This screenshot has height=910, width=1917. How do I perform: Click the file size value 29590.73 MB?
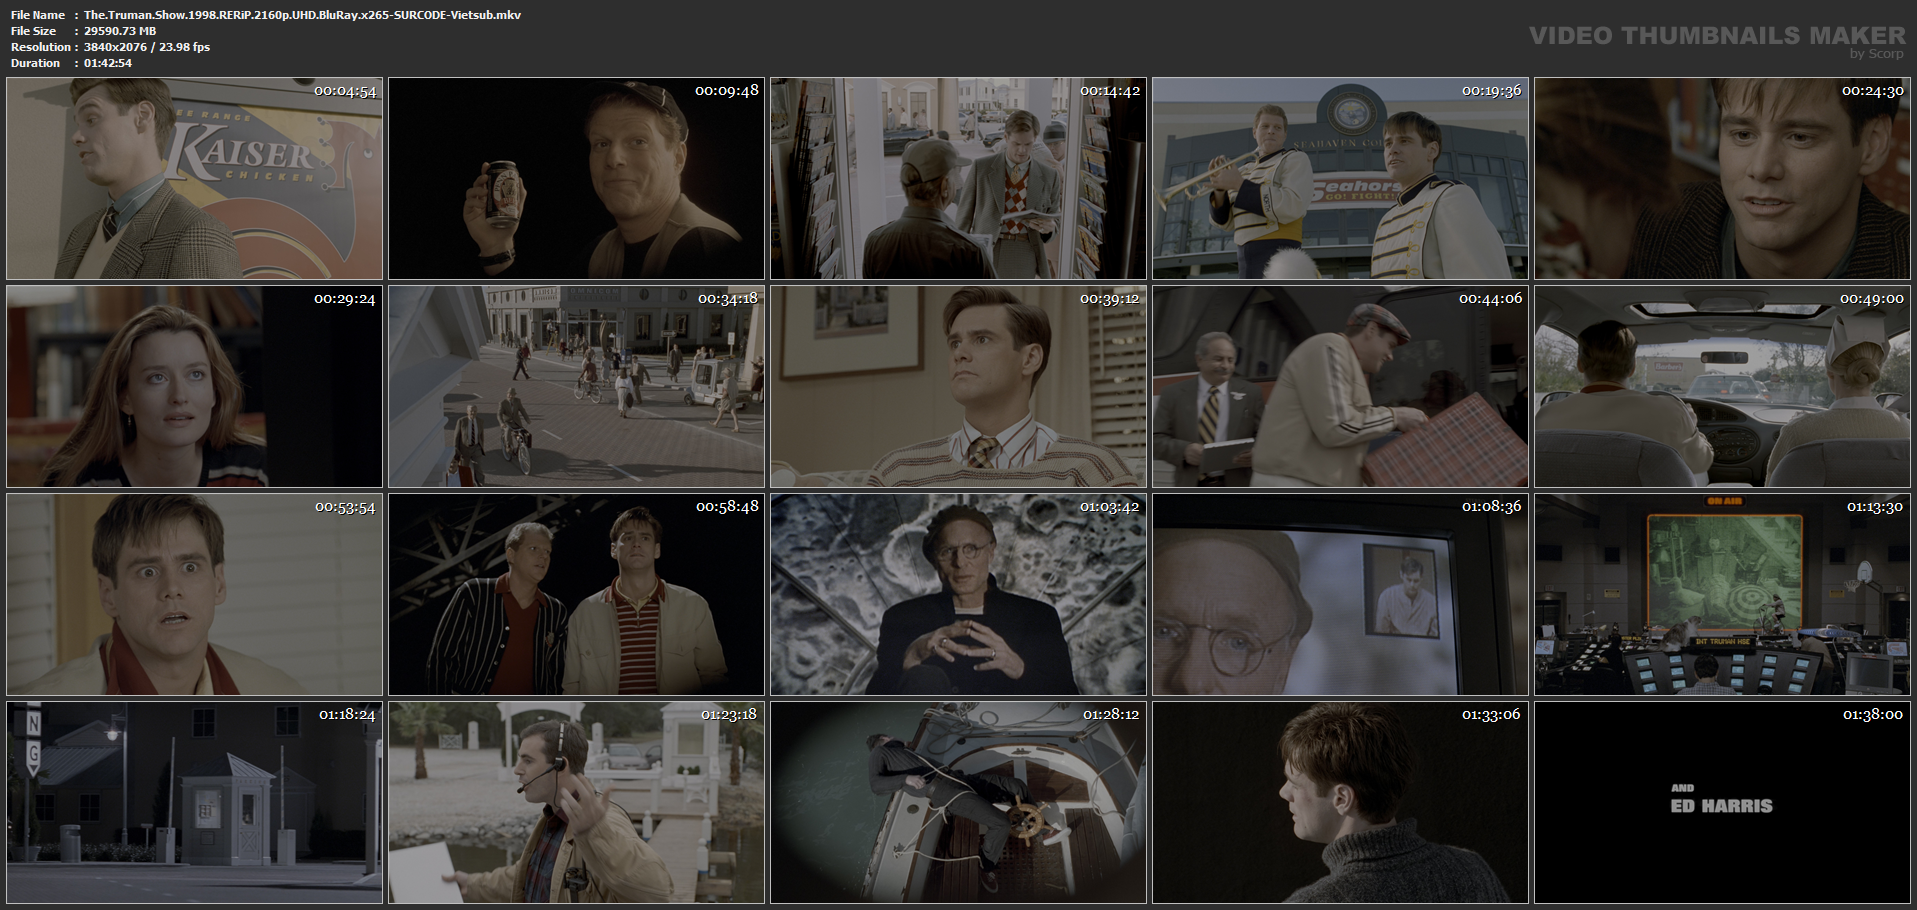[120, 31]
